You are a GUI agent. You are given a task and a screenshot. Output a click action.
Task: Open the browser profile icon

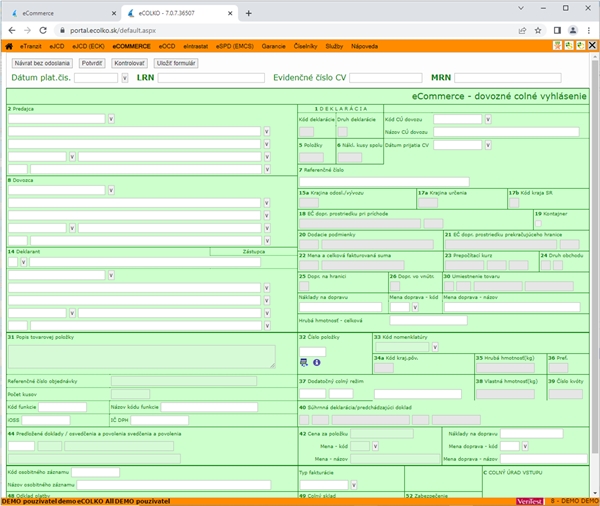point(573,30)
